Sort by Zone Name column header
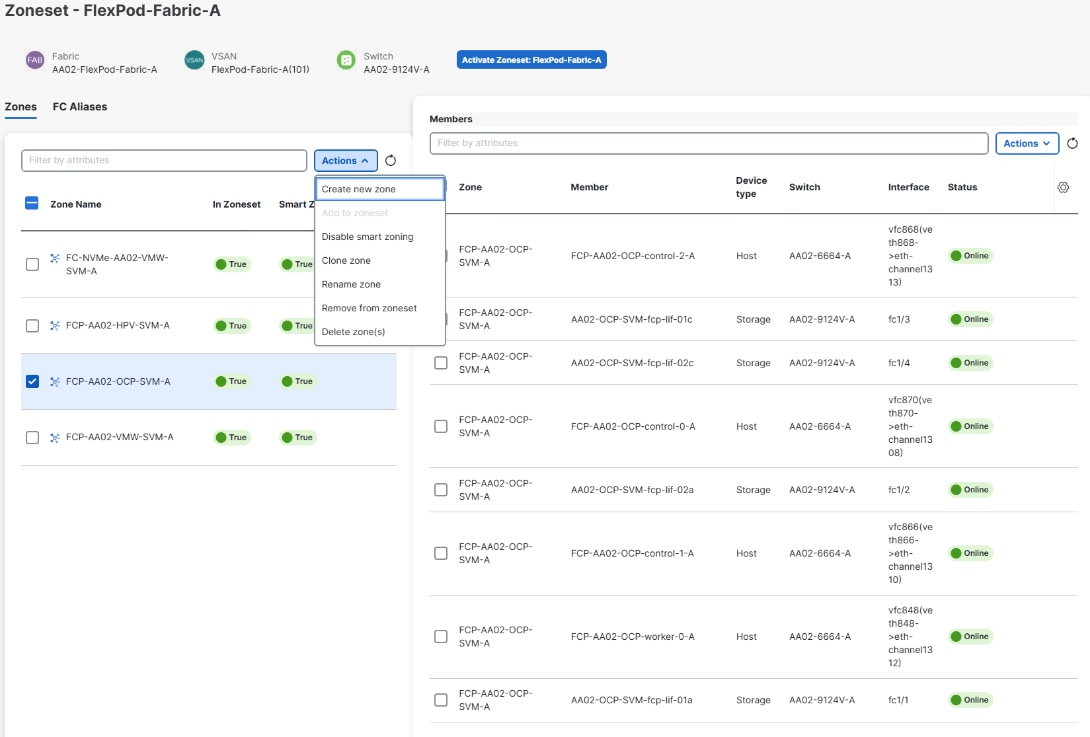 pos(76,204)
